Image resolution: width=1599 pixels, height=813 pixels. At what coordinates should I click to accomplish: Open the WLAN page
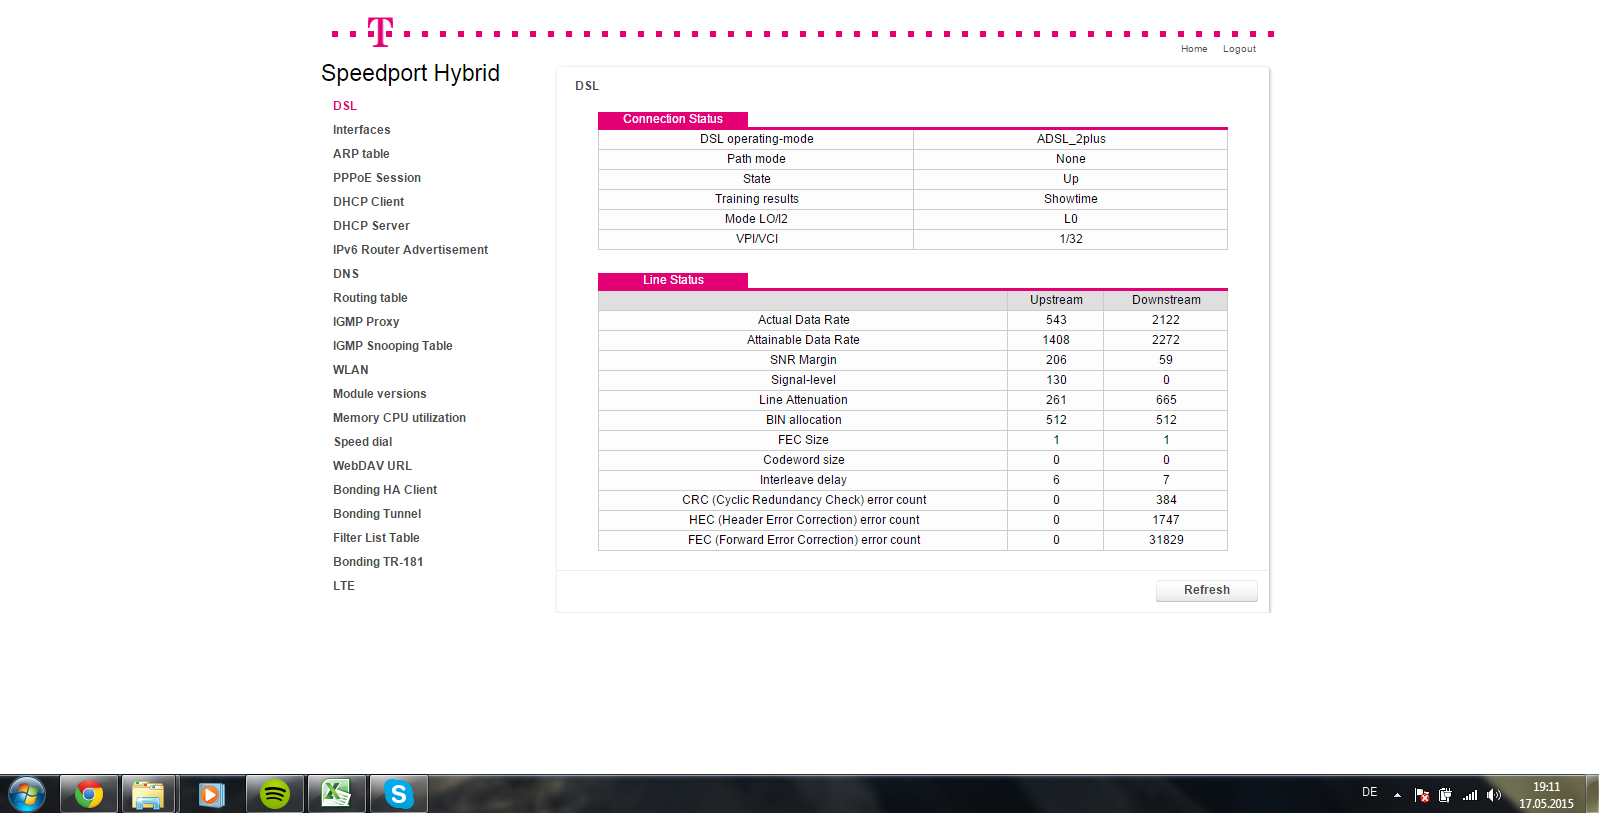point(351,370)
